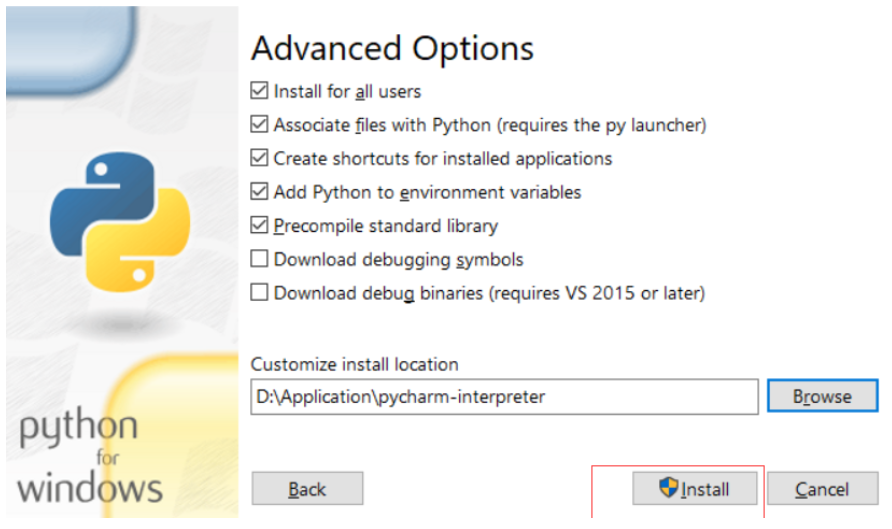Viewport: 892px width, 529px height.
Task: Uncheck Install for all users checkbox
Action: [259, 90]
